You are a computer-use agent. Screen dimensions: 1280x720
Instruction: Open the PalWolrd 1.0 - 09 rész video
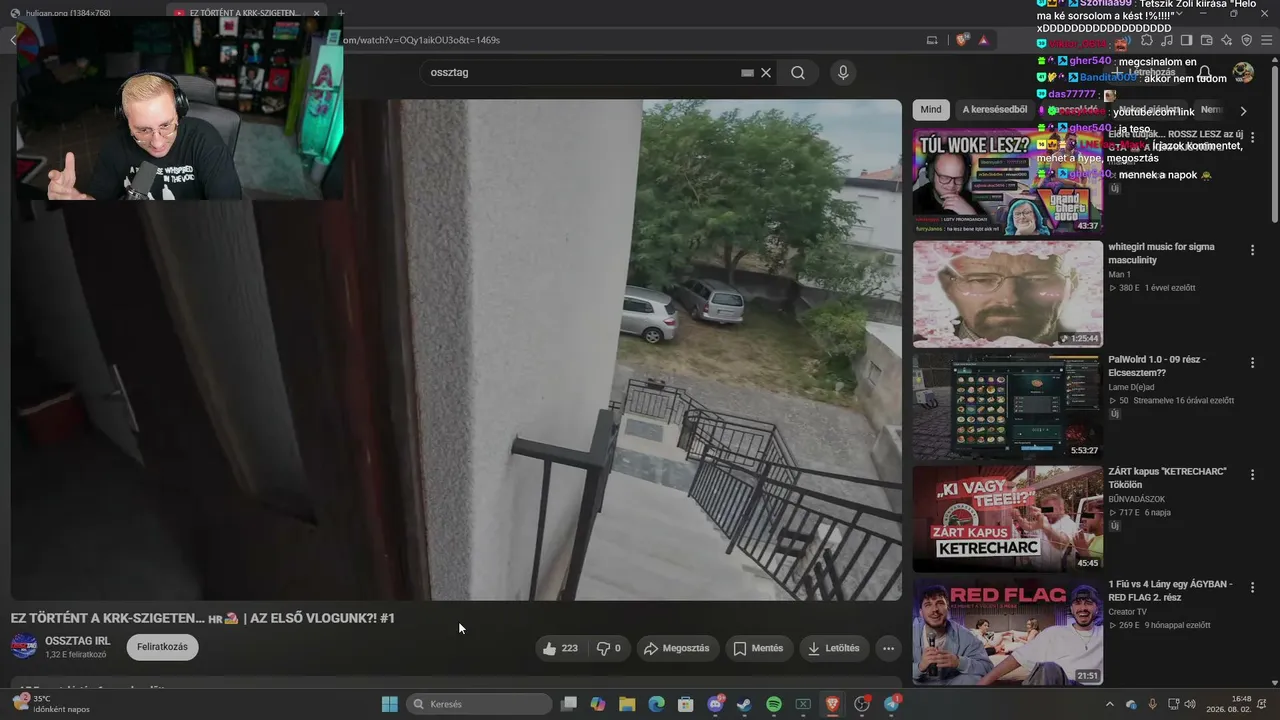pos(1007,406)
